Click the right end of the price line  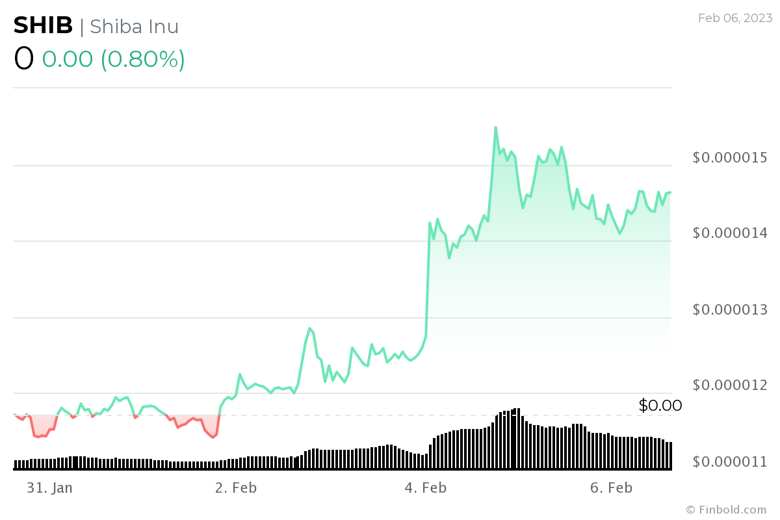[x=669, y=192]
